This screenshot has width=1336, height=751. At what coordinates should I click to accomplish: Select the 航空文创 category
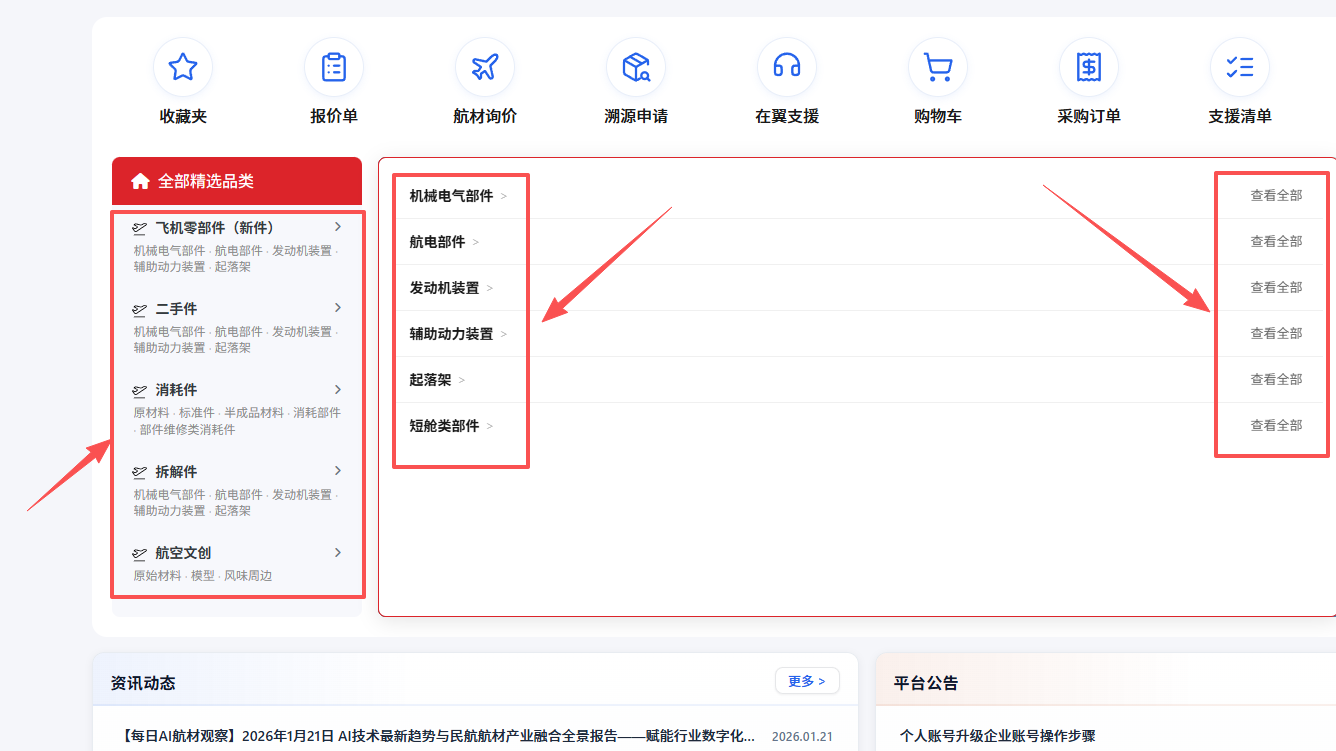[183, 553]
